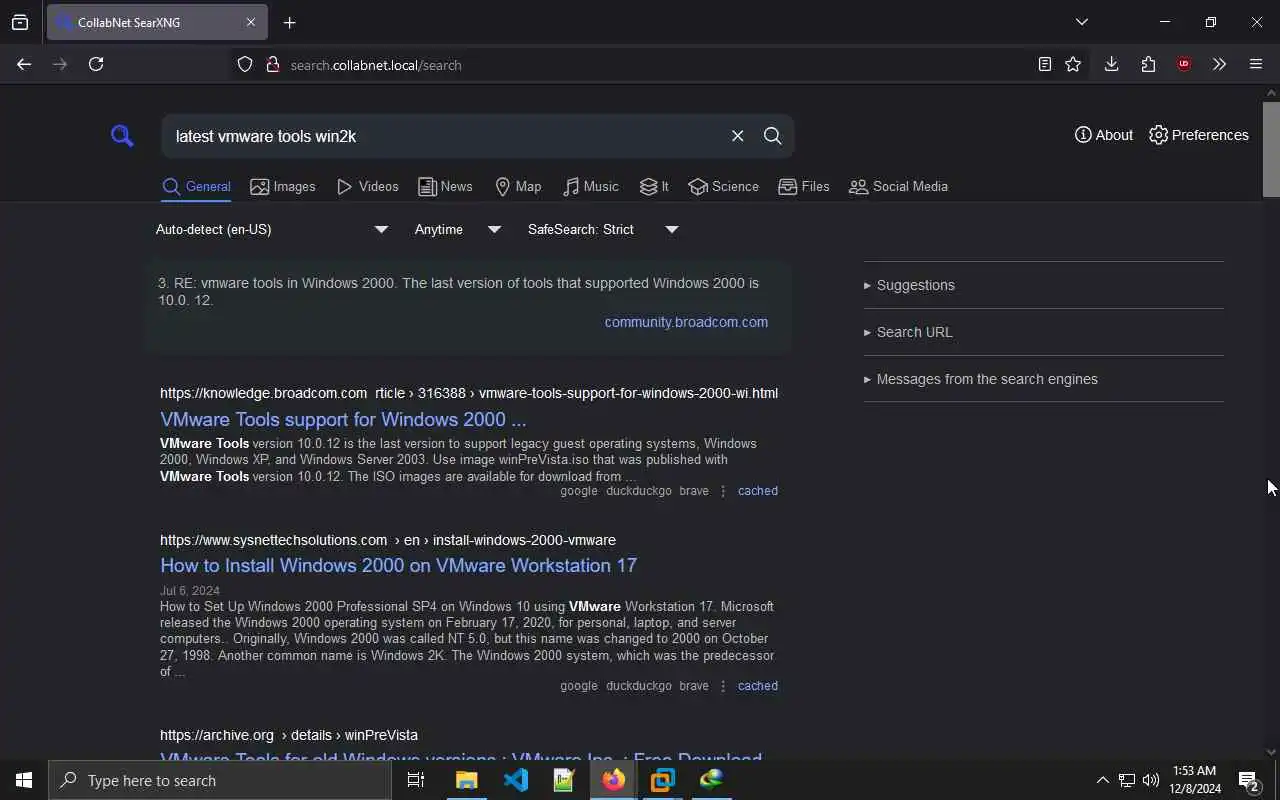Click the knowledge.broadcom.com result URL
The width and height of the screenshot is (1280, 800).
[x=469, y=393]
